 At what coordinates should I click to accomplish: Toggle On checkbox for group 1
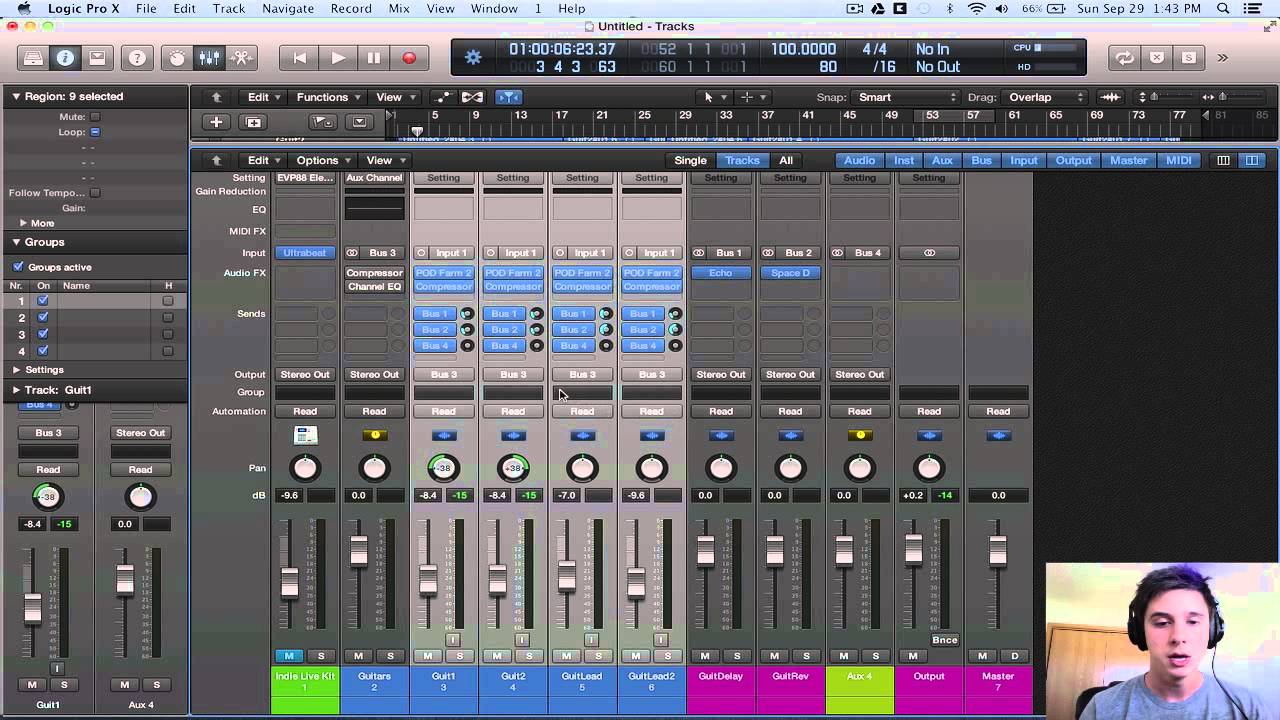(43, 301)
